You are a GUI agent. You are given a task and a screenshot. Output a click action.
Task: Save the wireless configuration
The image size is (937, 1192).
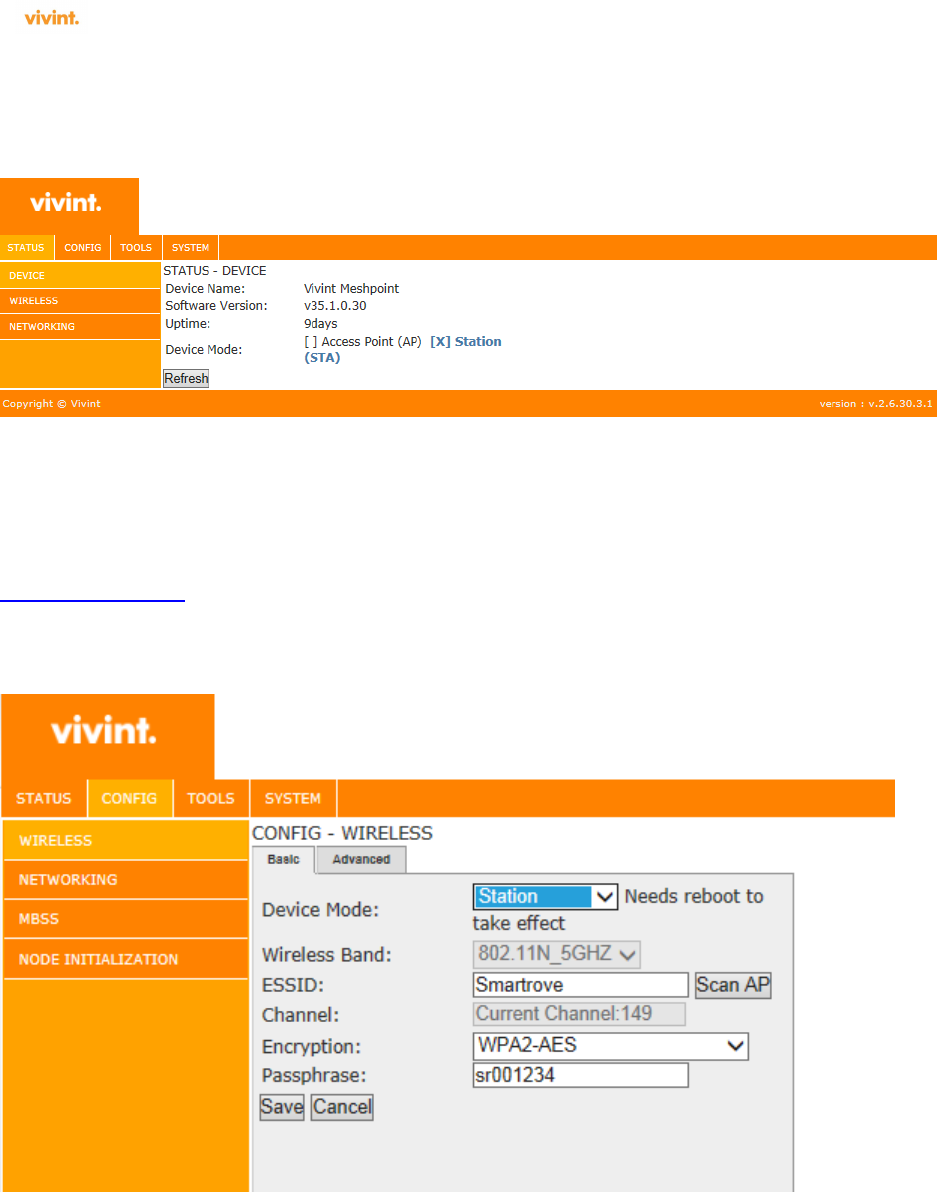coord(282,1107)
